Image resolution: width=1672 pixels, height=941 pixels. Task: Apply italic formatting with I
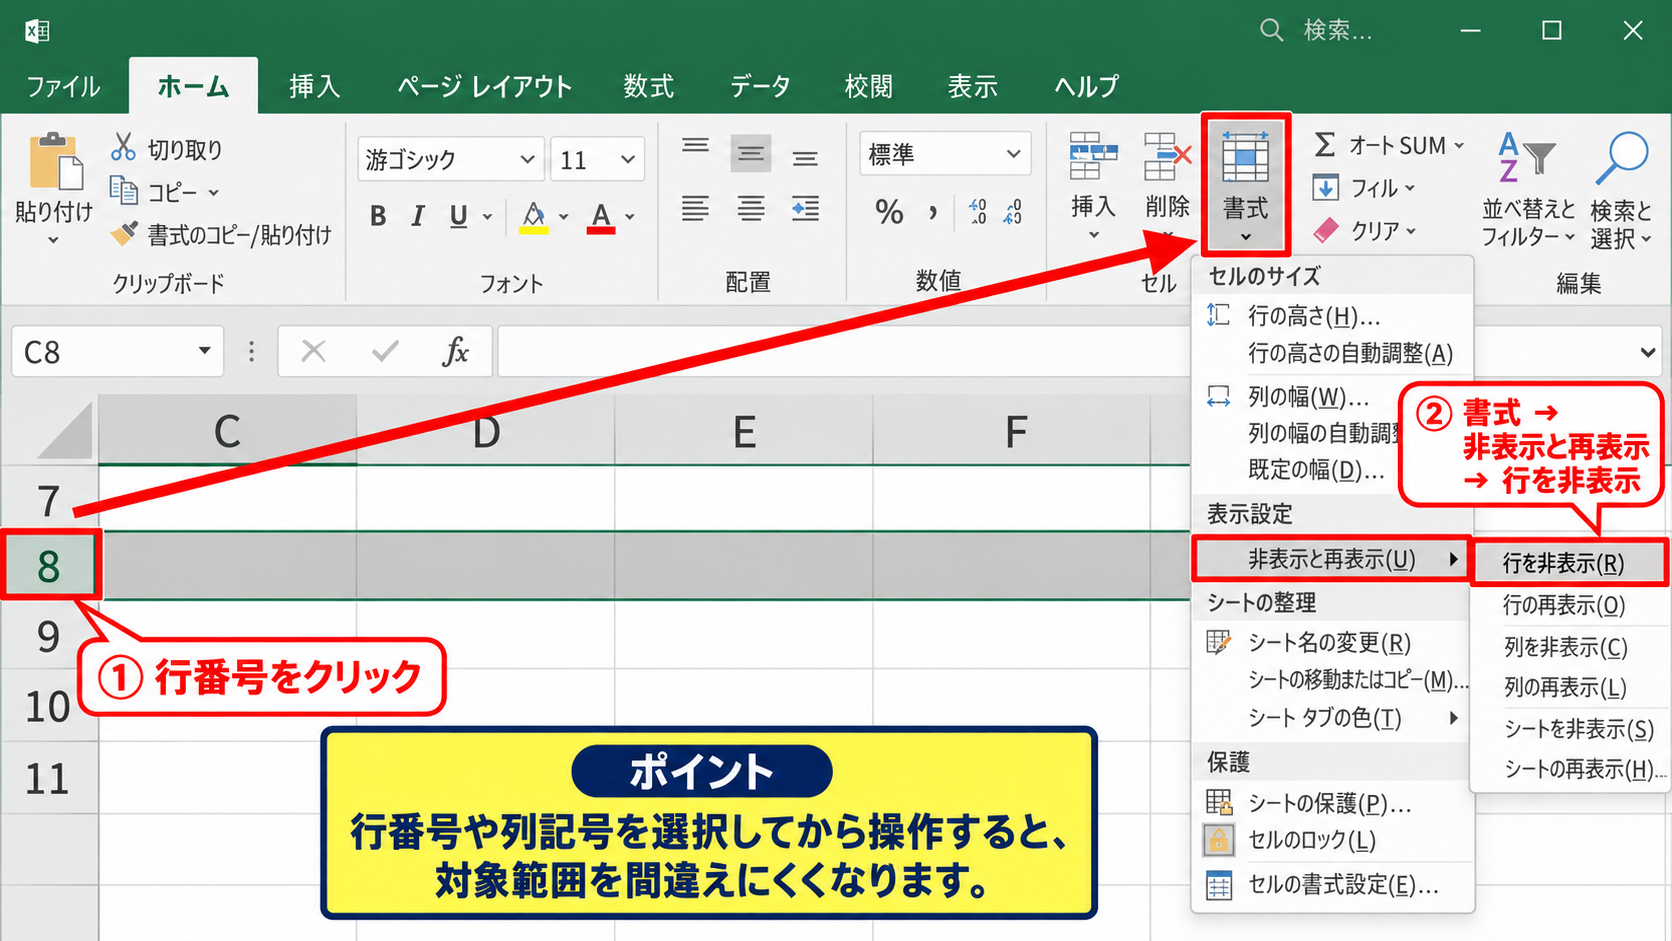tap(418, 216)
